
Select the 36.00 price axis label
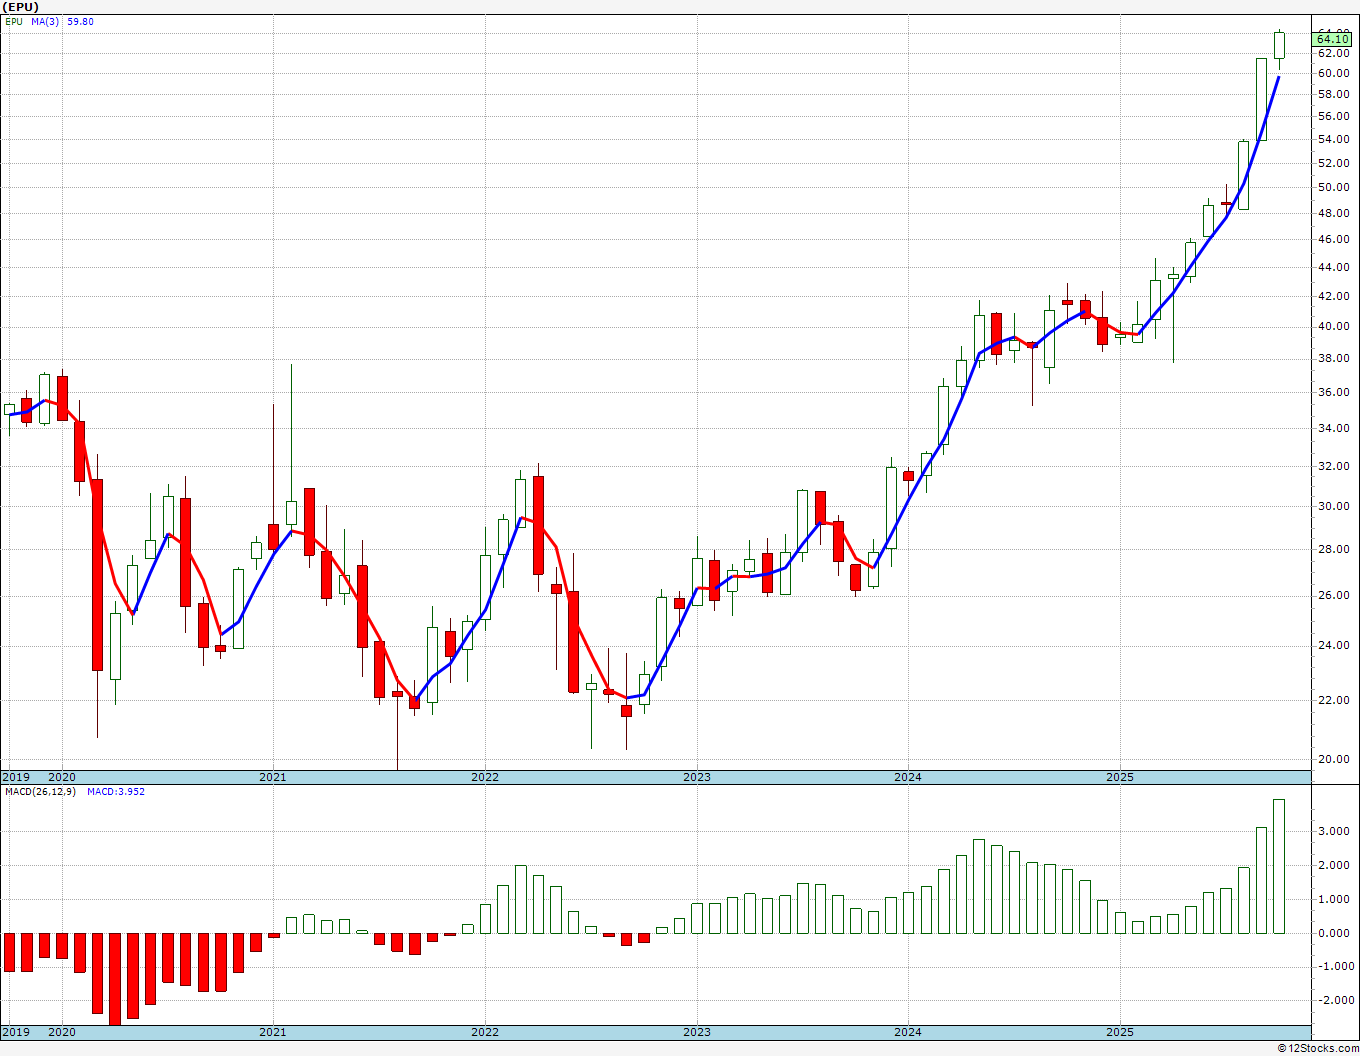1333,393
